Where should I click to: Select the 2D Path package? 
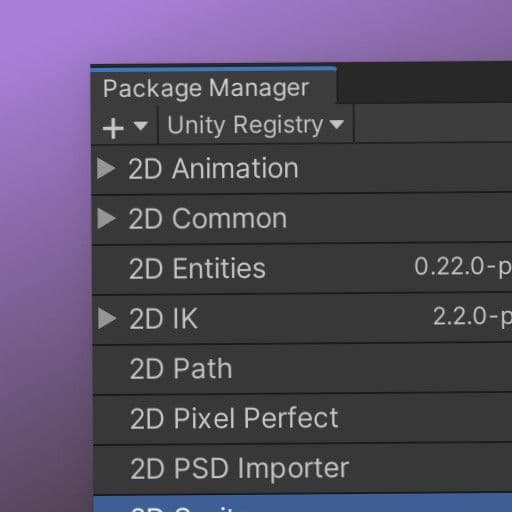click(x=302, y=369)
